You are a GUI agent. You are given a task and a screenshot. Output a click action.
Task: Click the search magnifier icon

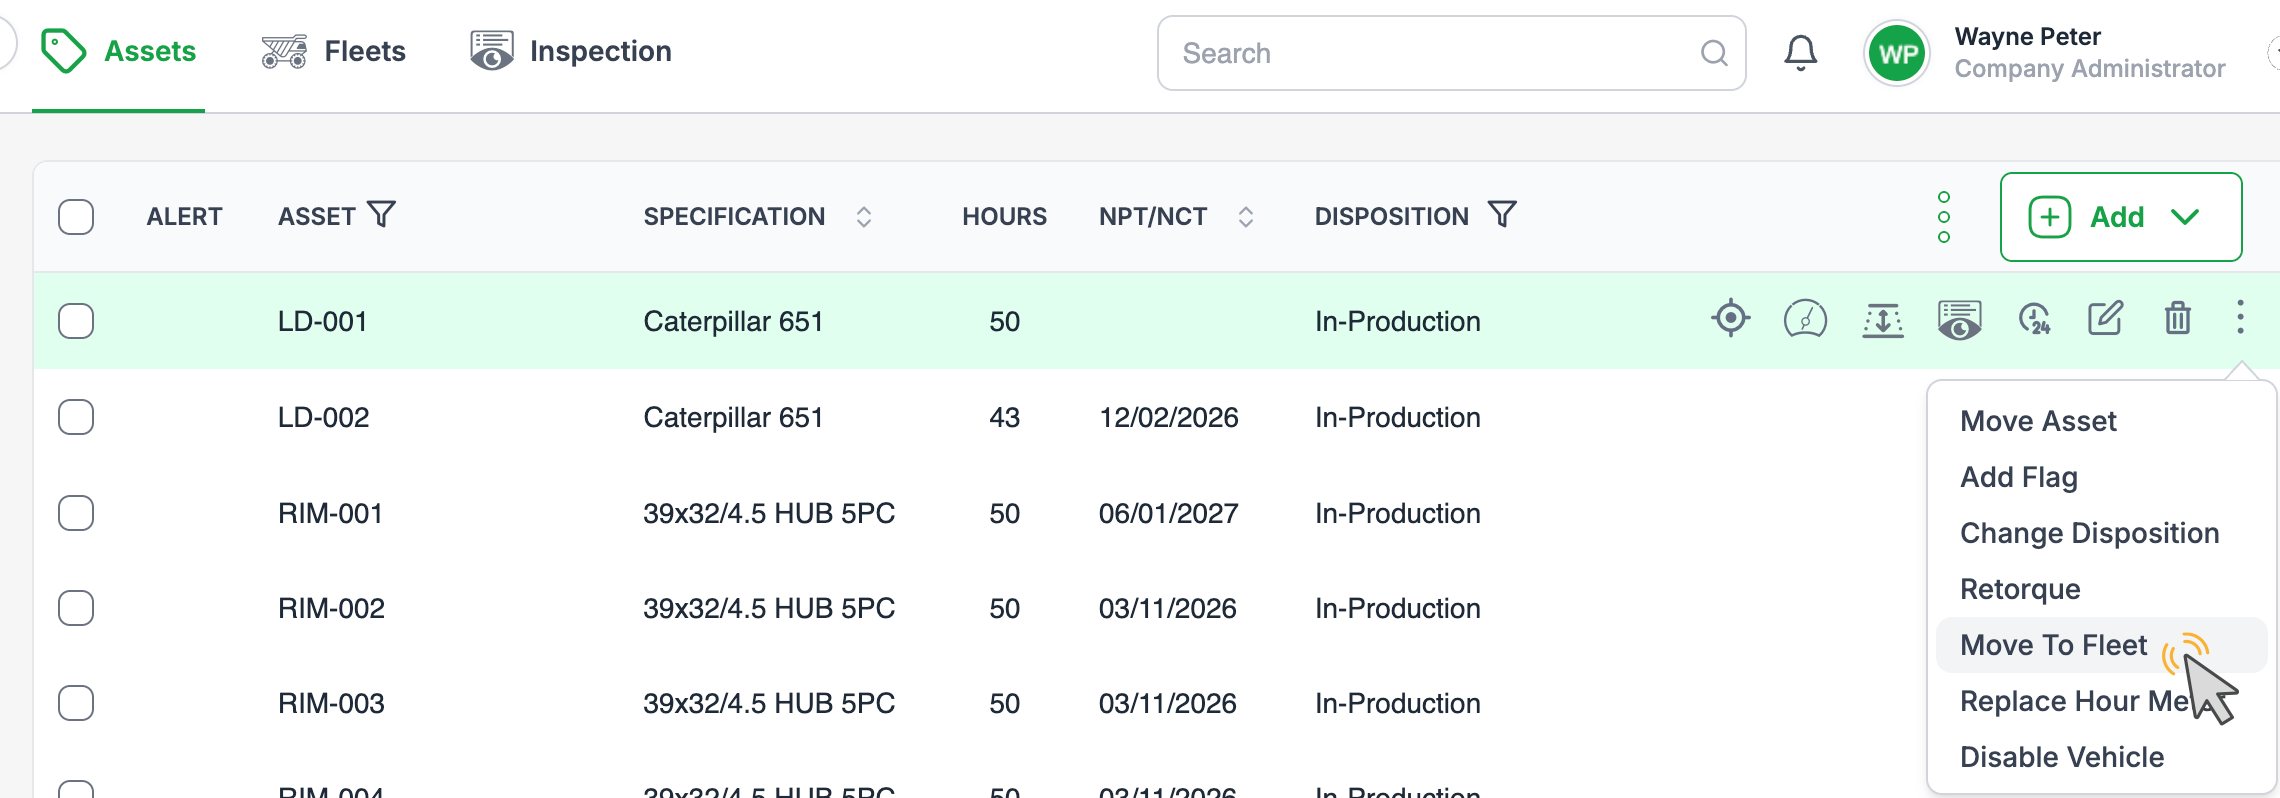click(1714, 53)
